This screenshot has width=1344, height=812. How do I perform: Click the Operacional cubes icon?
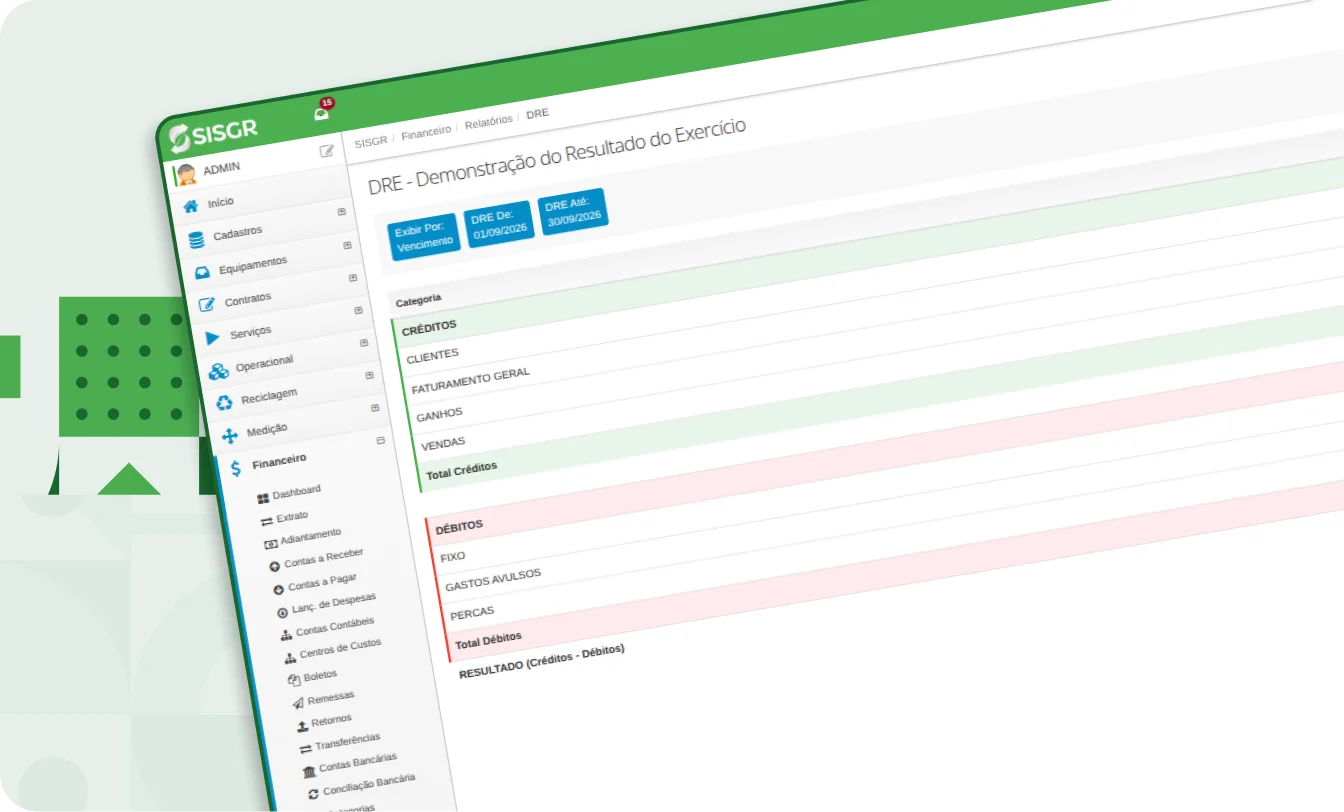(218, 371)
